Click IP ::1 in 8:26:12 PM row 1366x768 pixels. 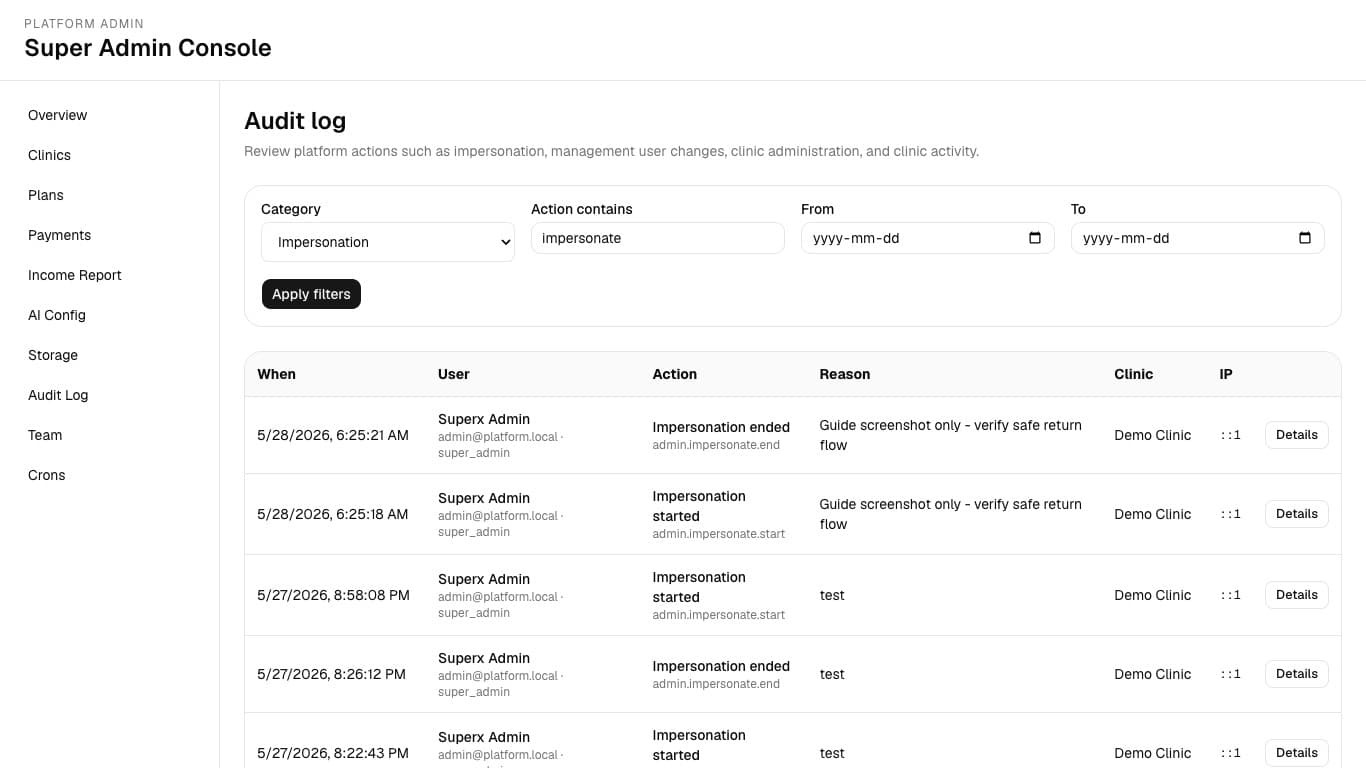point(1230,674)
